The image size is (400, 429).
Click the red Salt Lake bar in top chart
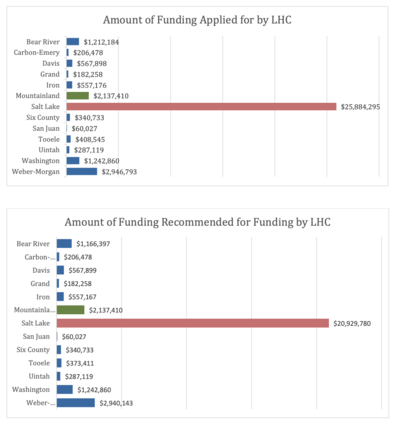[201, 107]
